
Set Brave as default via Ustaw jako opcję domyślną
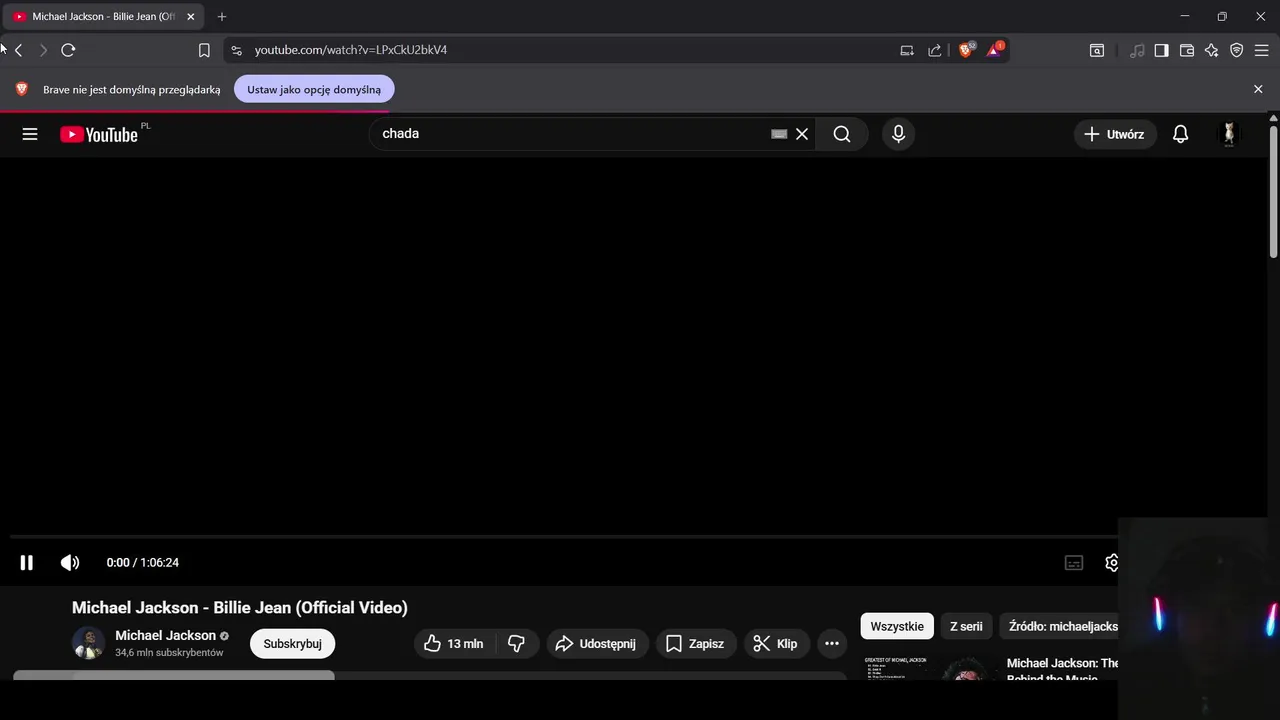(314, 89)
